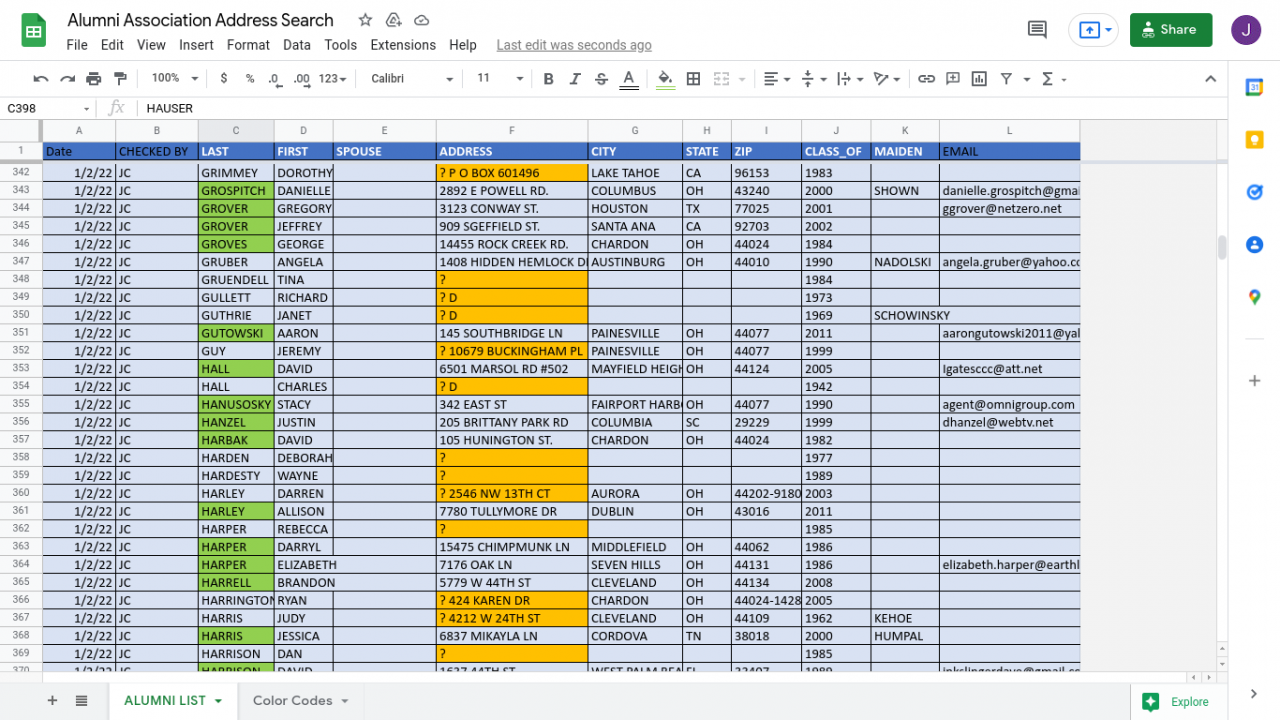This screenshot has height=720, width=1280.
Task: Open Google Maps side panel
Action: 1254,297
